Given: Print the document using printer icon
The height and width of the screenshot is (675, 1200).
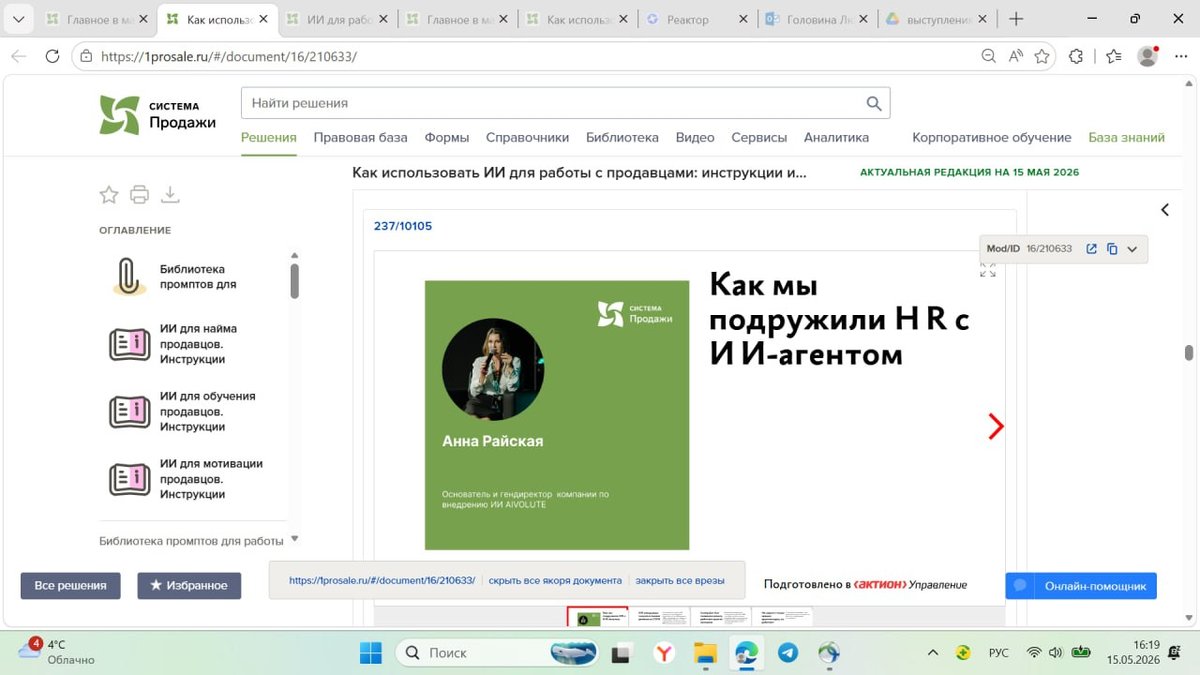Looking at the screenshot, I should [x=140, y=195].
